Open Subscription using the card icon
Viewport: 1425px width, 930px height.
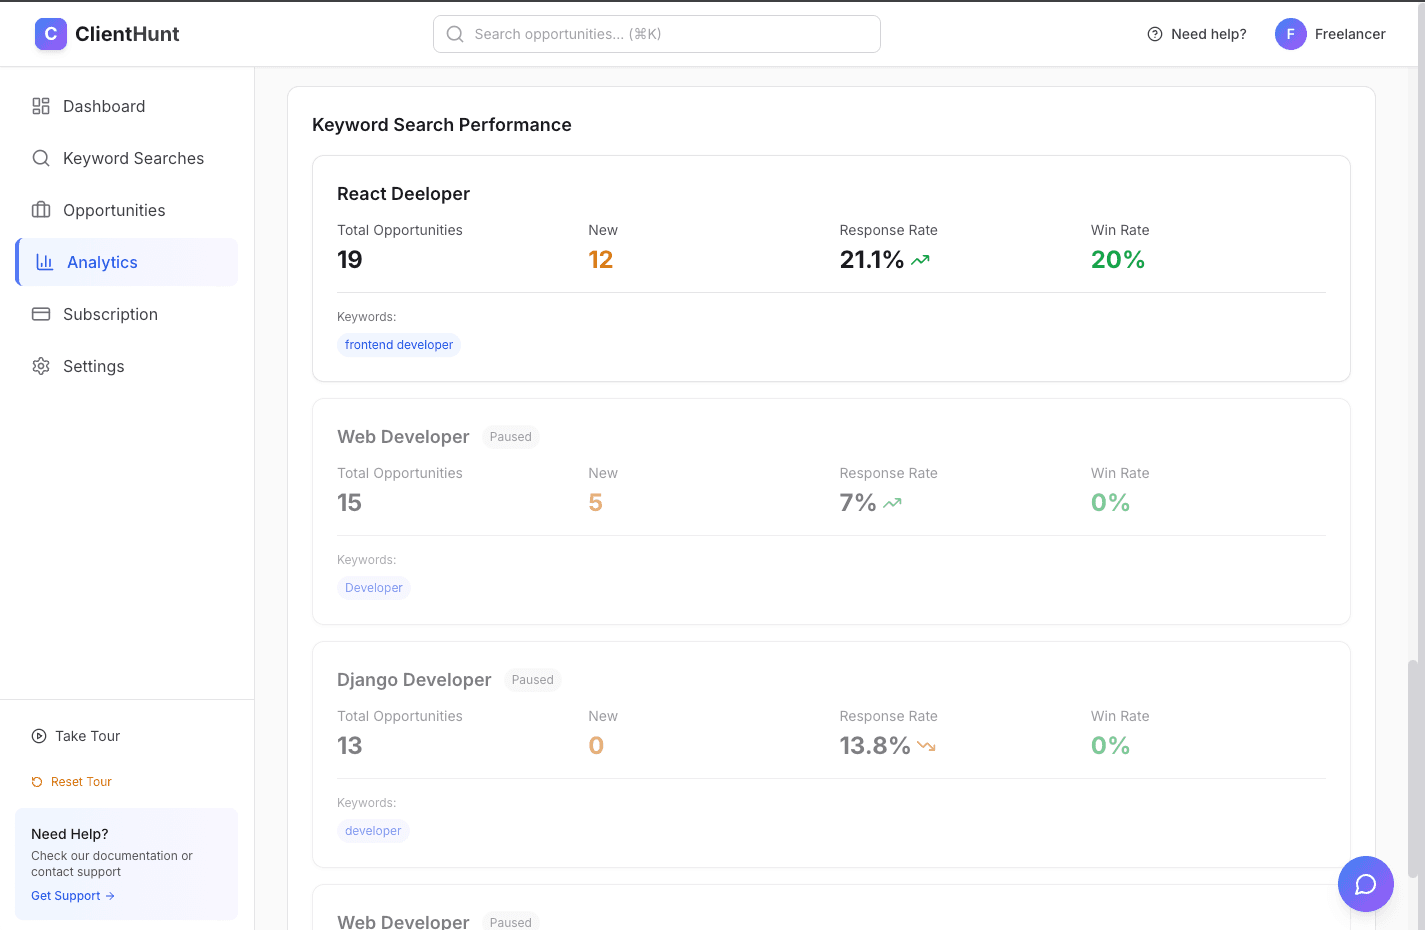(x=41, y=314)
